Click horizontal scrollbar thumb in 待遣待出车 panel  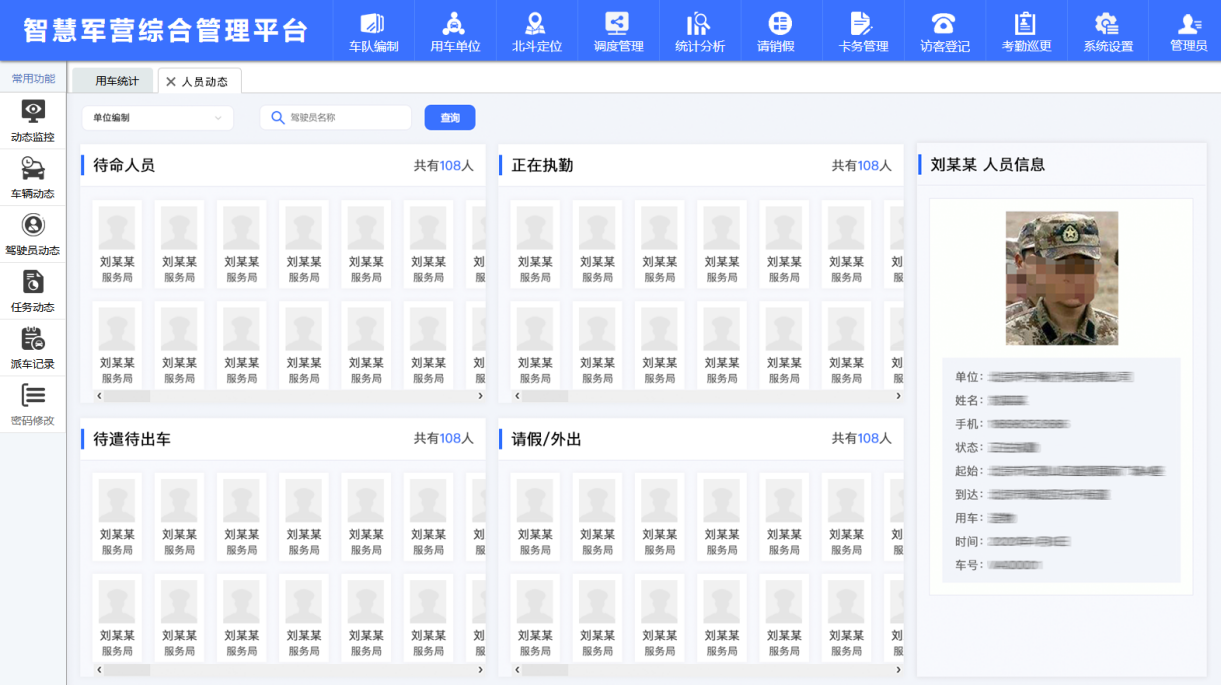pos(127,670)
